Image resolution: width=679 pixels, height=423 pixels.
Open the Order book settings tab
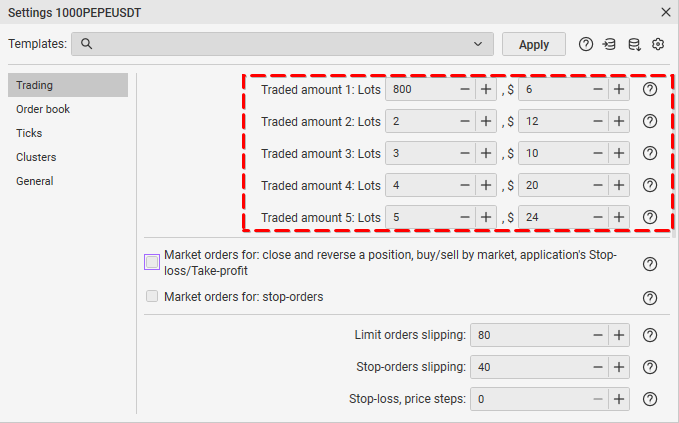68,109
